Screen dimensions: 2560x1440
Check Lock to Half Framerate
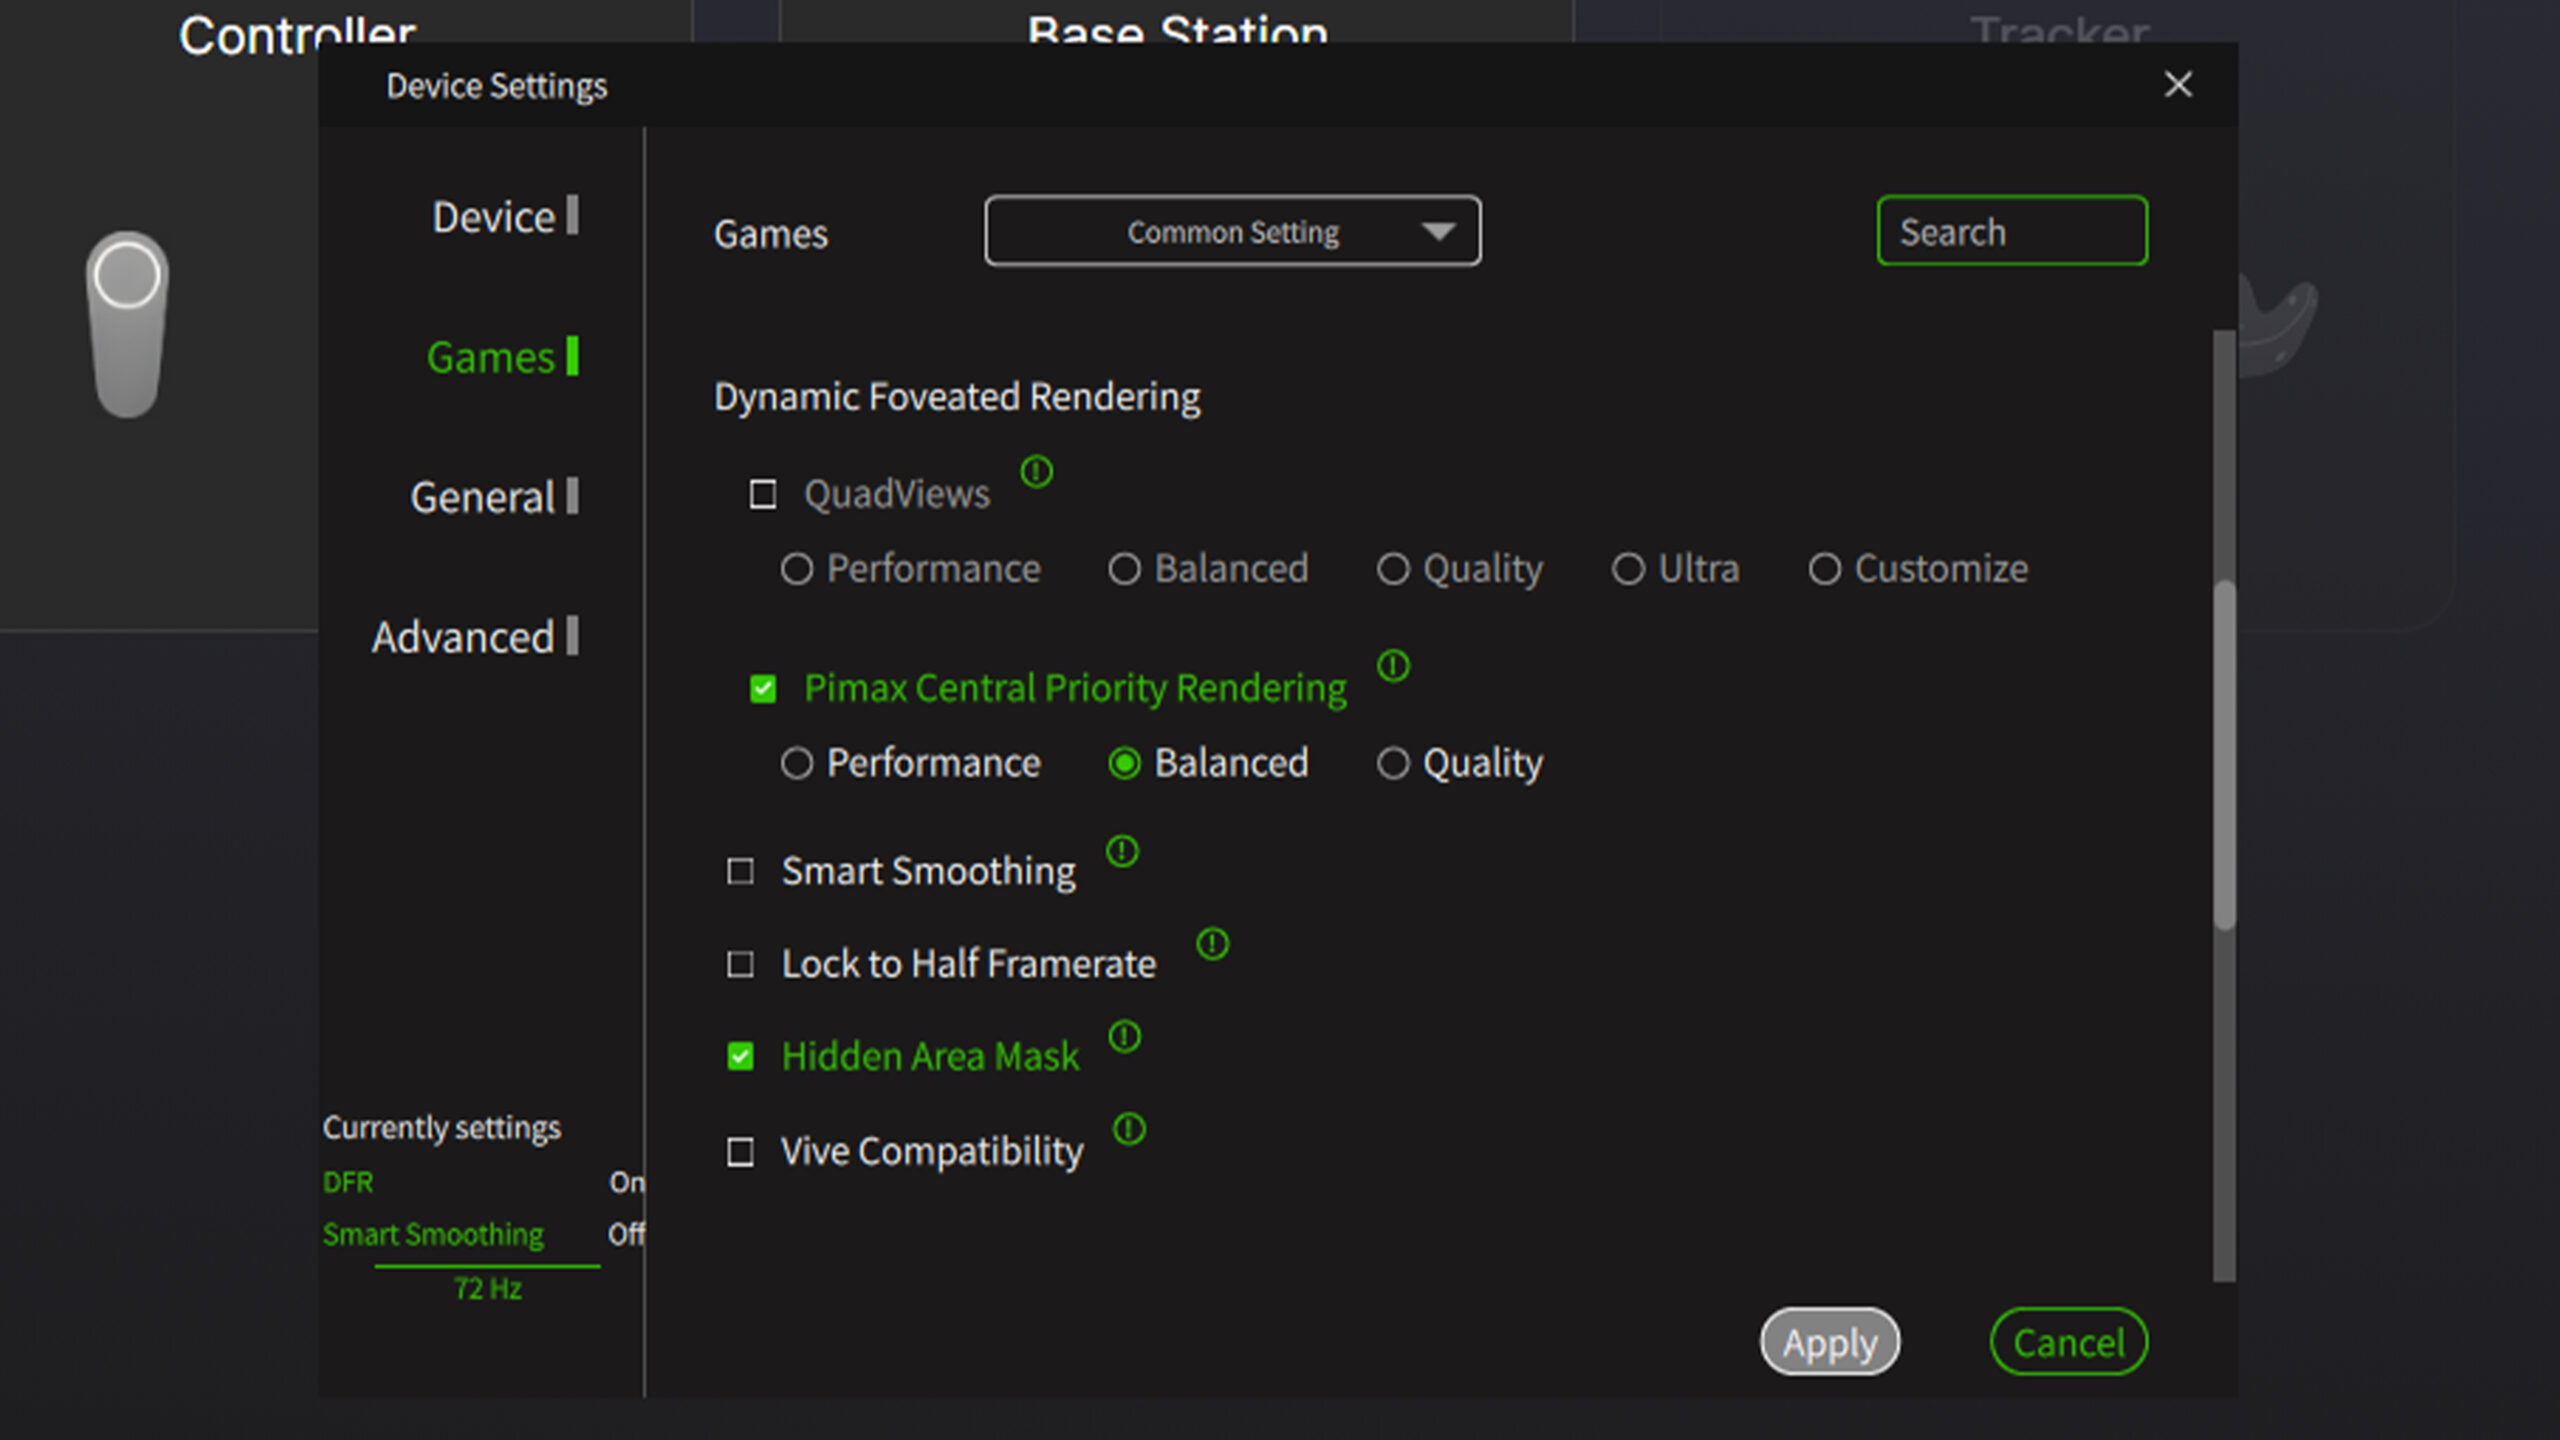pyautogui.click(x=740, y=964)
